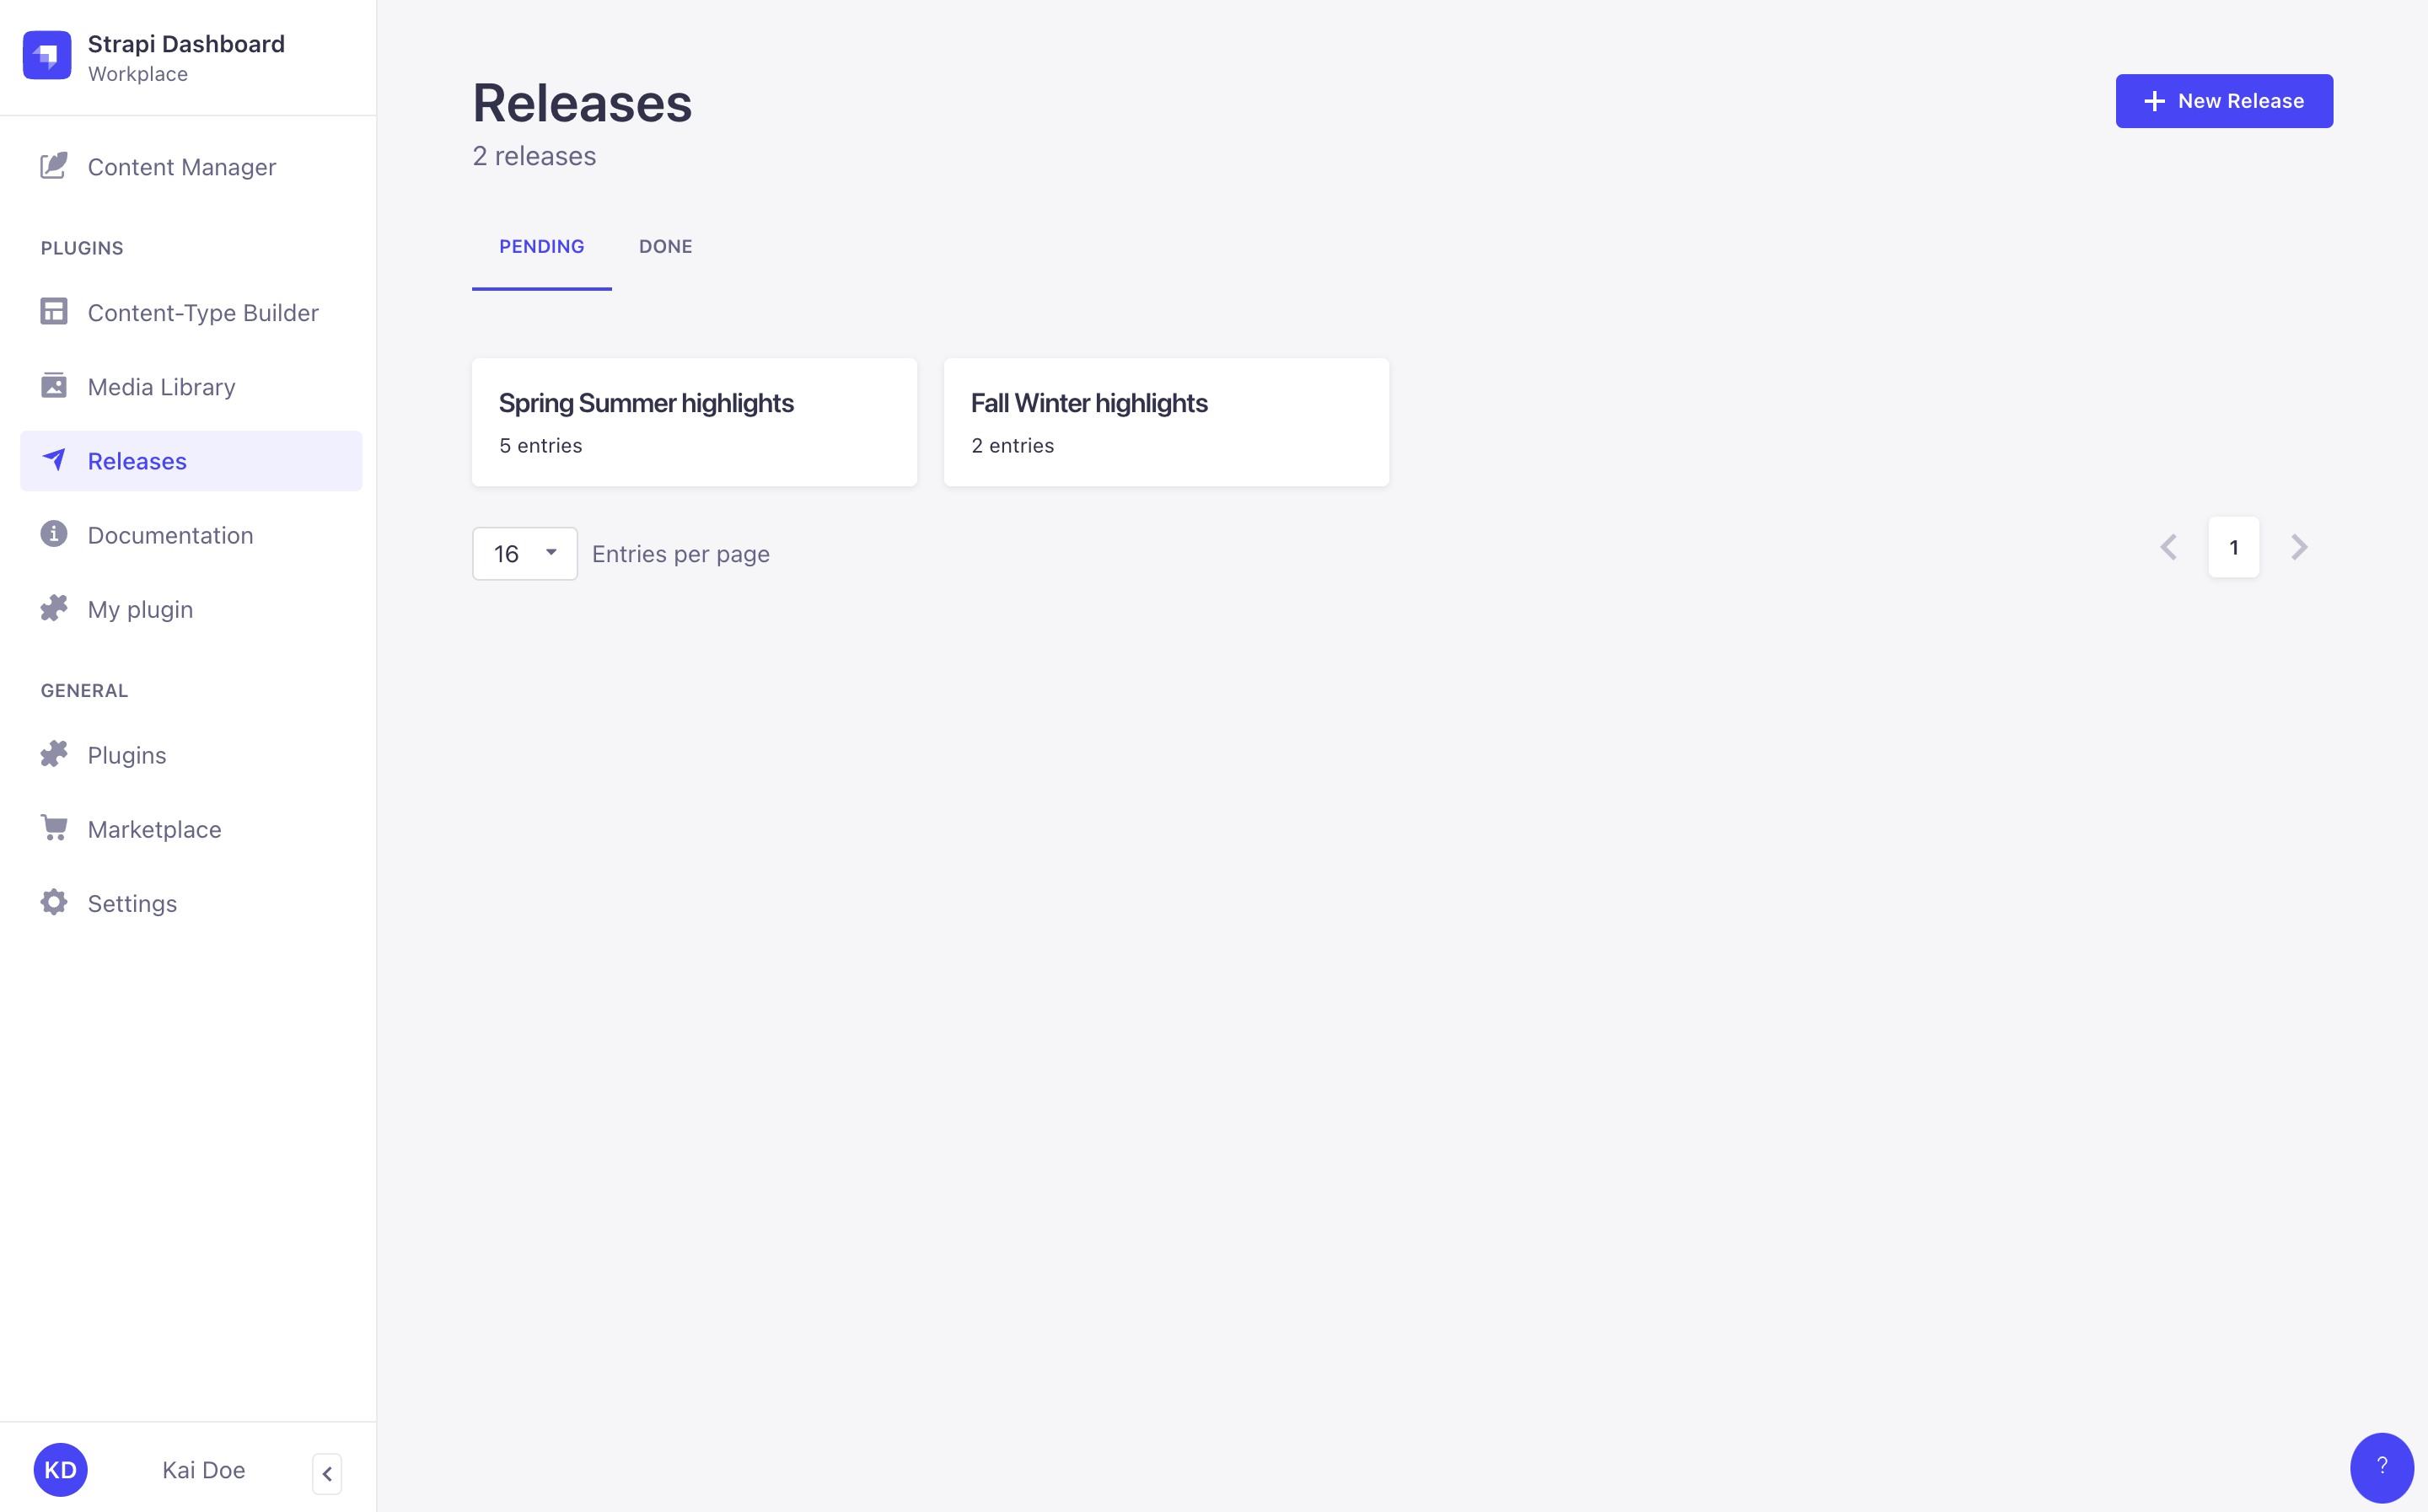Open the entries per page dropdown
This screenshot has width=2428, height=1512.
tap(524, 553)
